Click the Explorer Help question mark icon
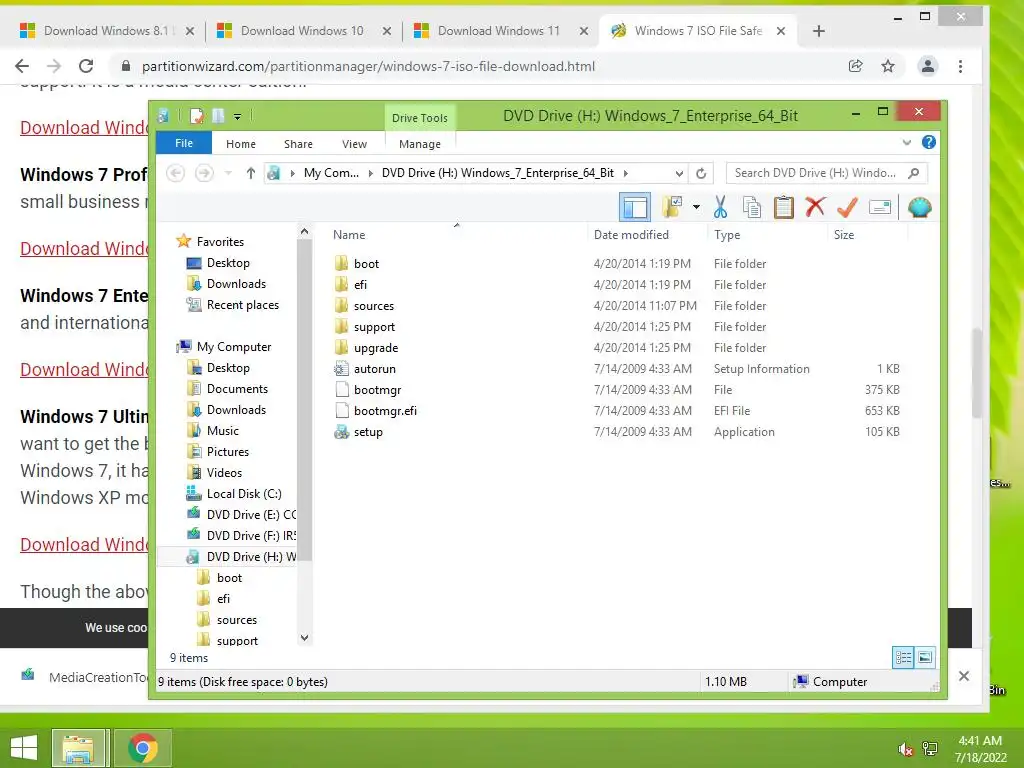This screenshot has height=768, width=1024. (x=928, y=142)
